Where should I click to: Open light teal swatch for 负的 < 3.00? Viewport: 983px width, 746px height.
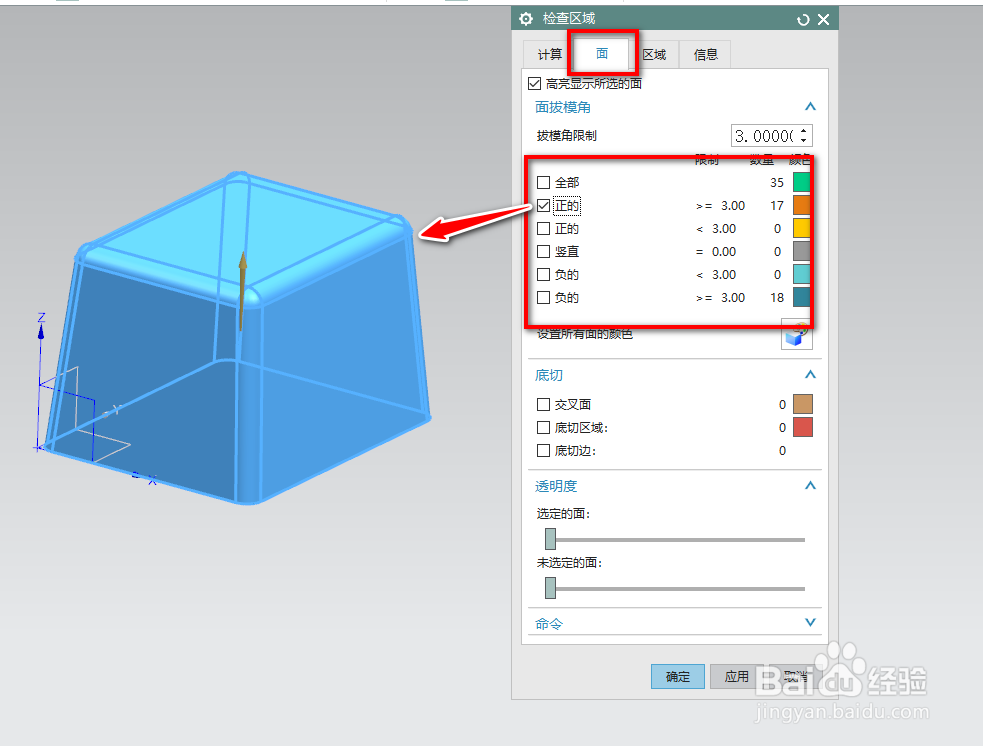tap(801, 274)
